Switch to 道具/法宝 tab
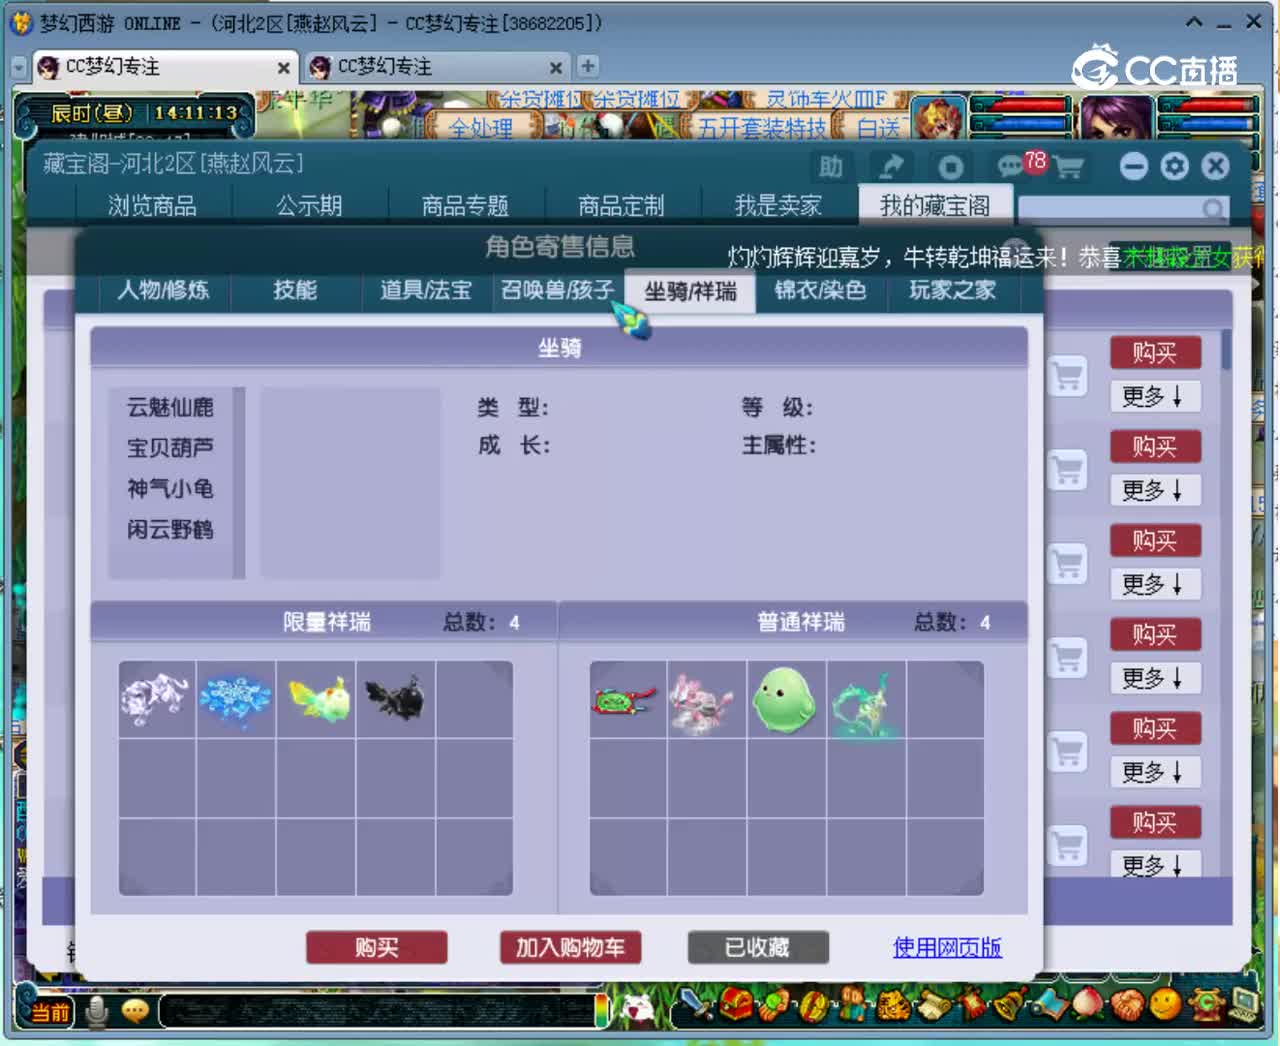1280x1046 pixels. coord(426,290)
